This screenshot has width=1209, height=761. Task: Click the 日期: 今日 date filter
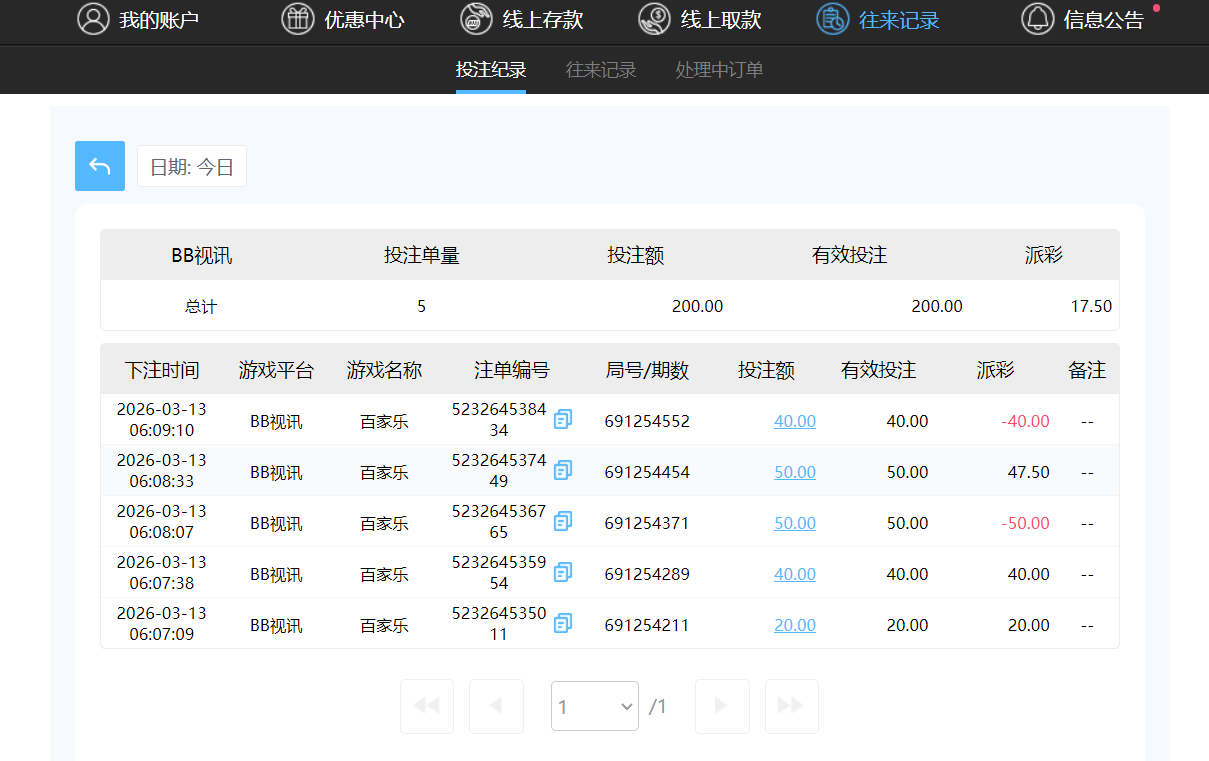coord(191,166)
